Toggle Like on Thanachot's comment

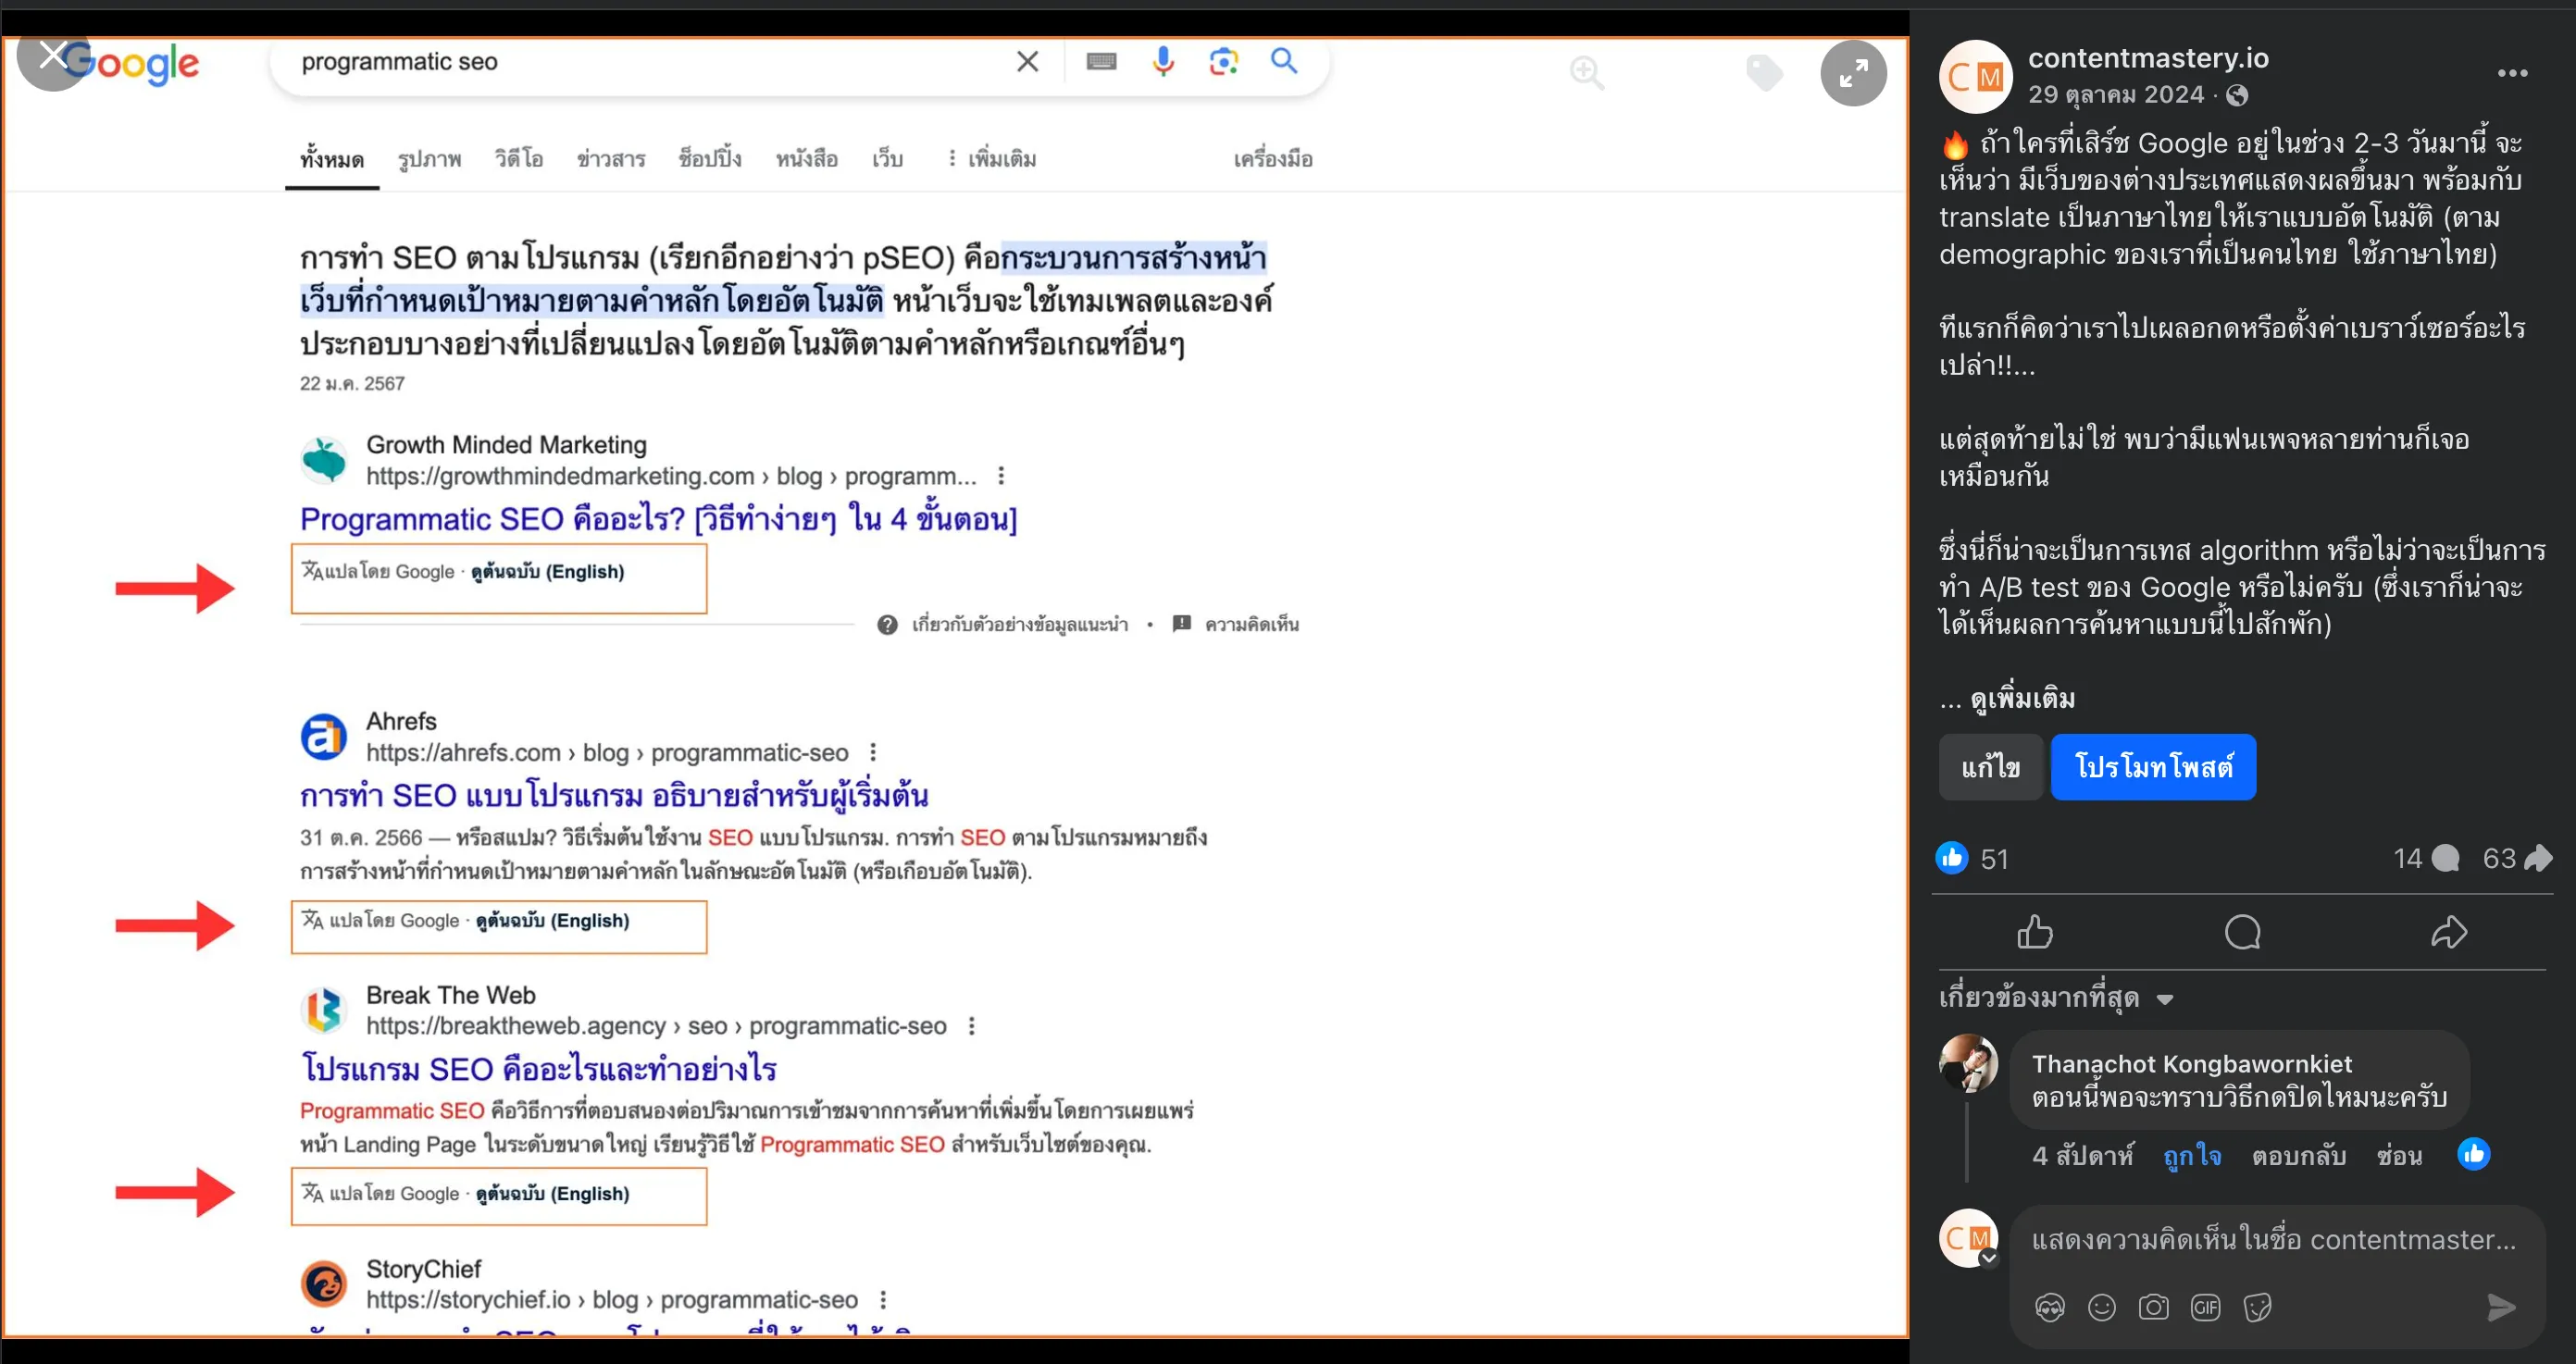[x=2191, y=1156]
